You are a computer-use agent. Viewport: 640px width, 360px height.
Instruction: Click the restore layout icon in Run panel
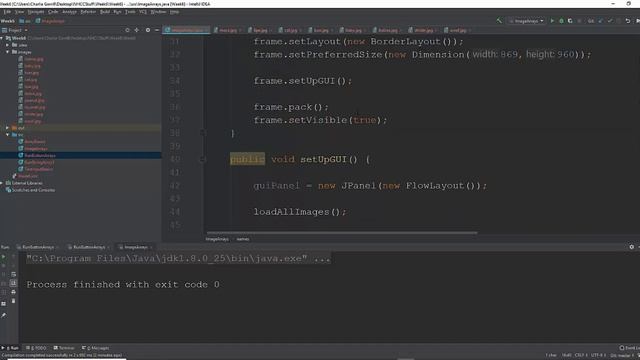coord(4,304)
